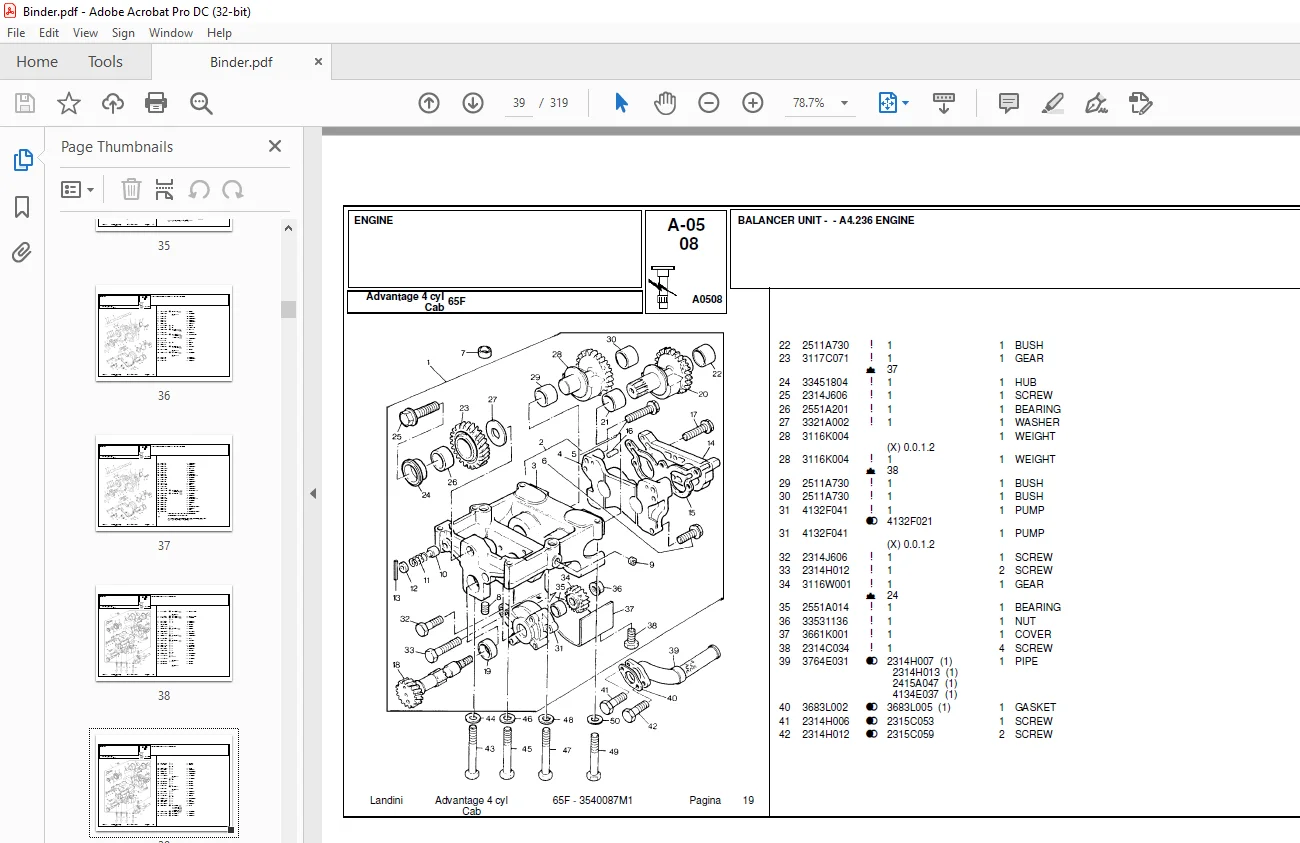
Task: Switch to the Home tab
Action: [37, 62]
